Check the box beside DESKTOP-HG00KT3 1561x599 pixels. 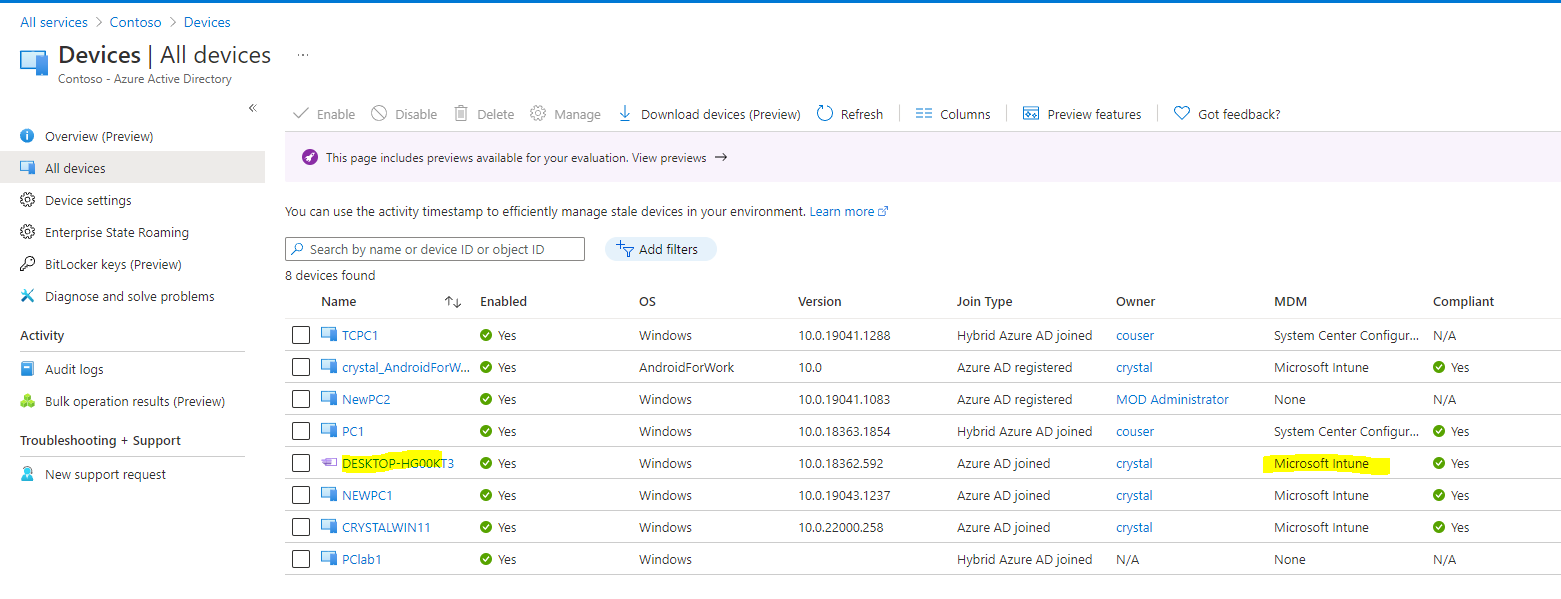tap(301, 462)
